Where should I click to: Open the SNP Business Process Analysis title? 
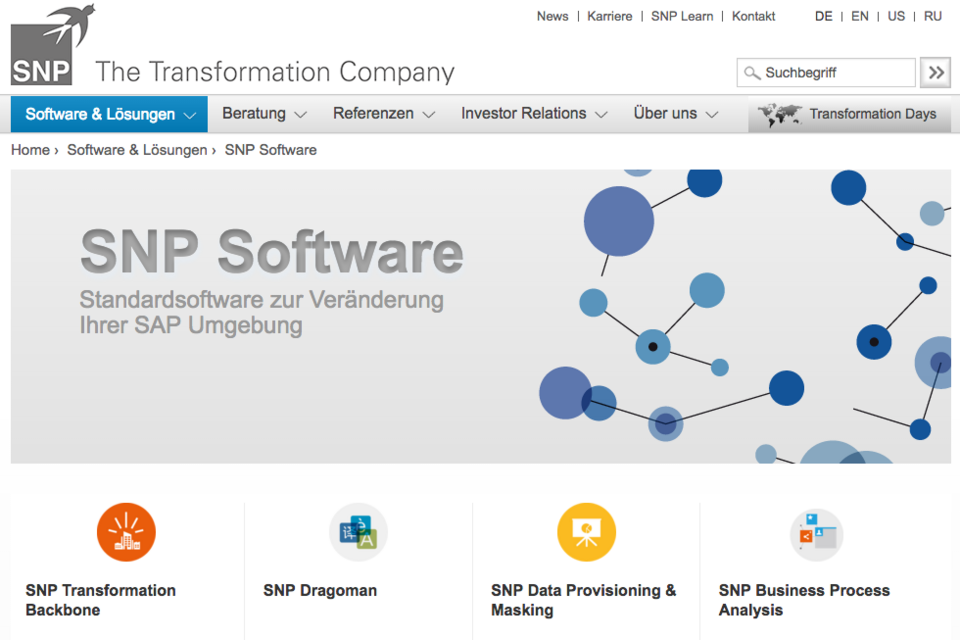click(x=804, y=600)
